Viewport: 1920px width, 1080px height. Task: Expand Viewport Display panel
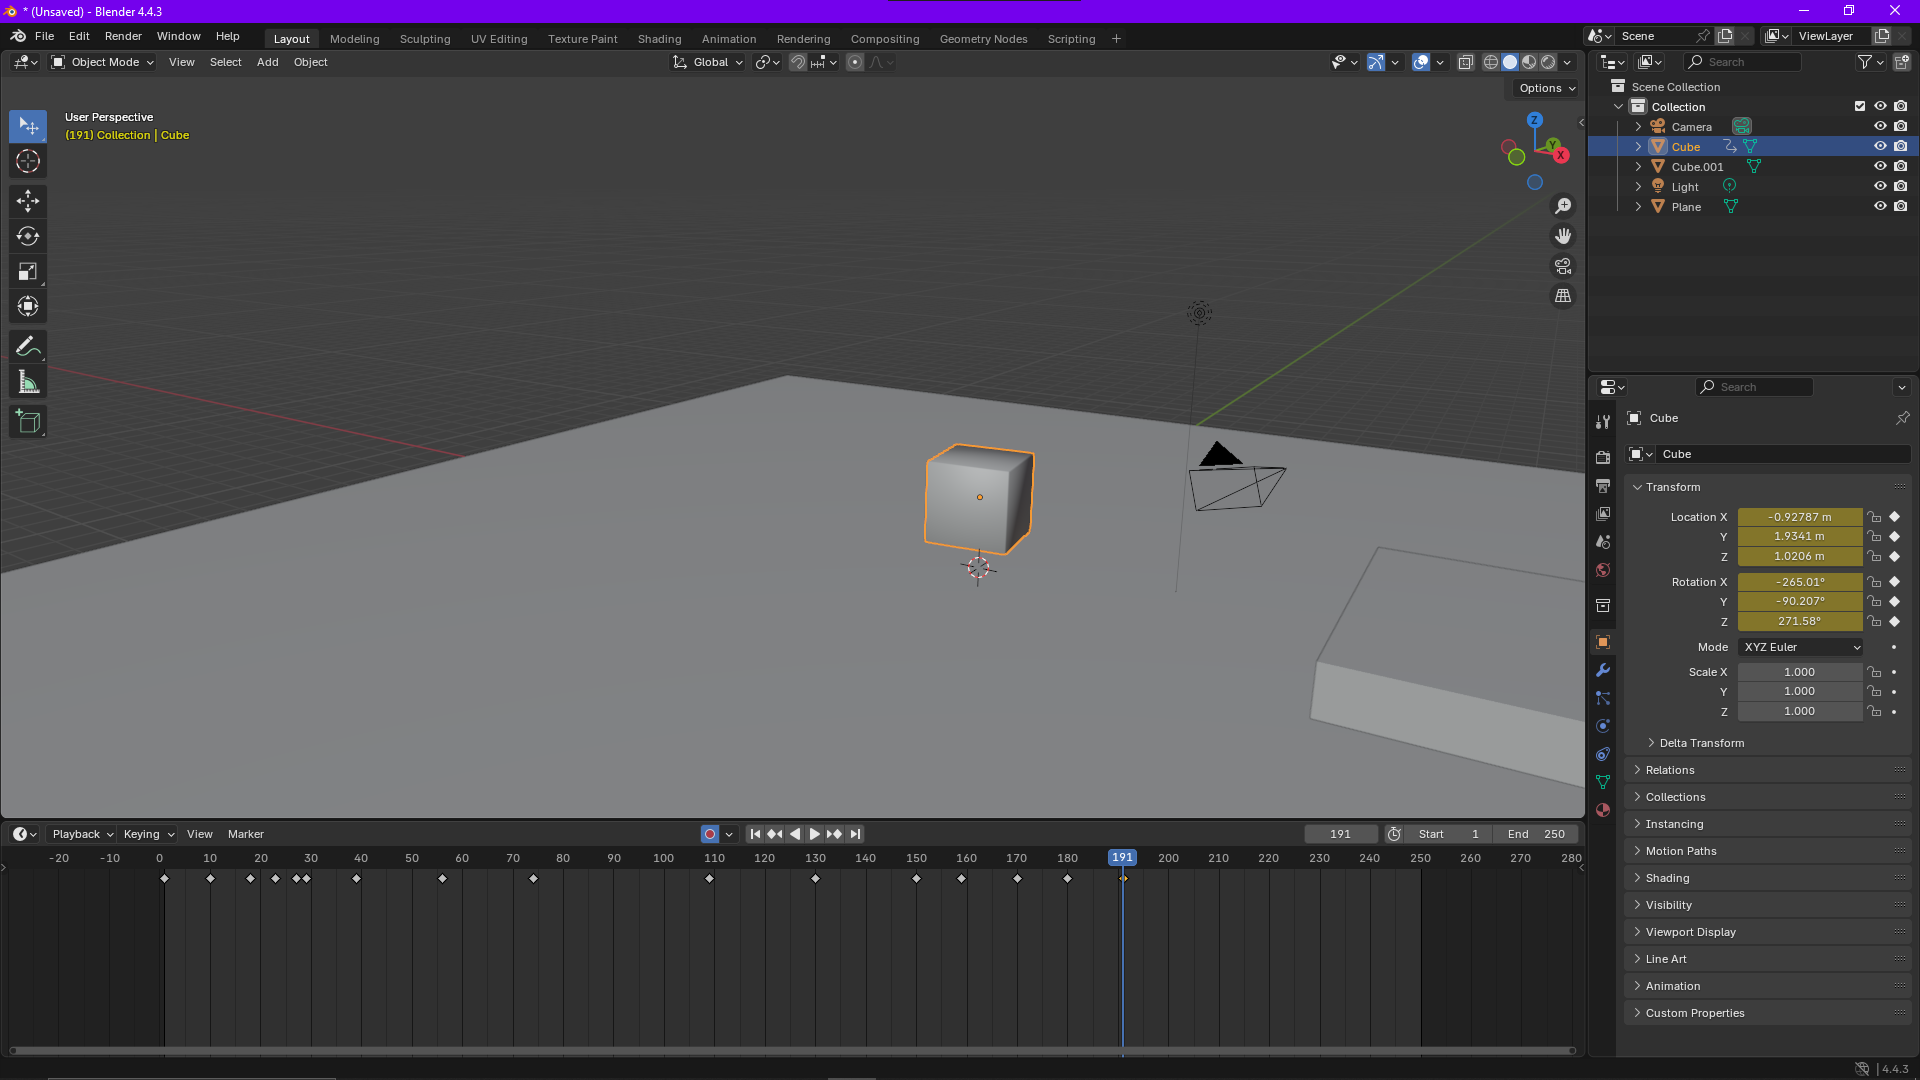(x=1691, y=932)
